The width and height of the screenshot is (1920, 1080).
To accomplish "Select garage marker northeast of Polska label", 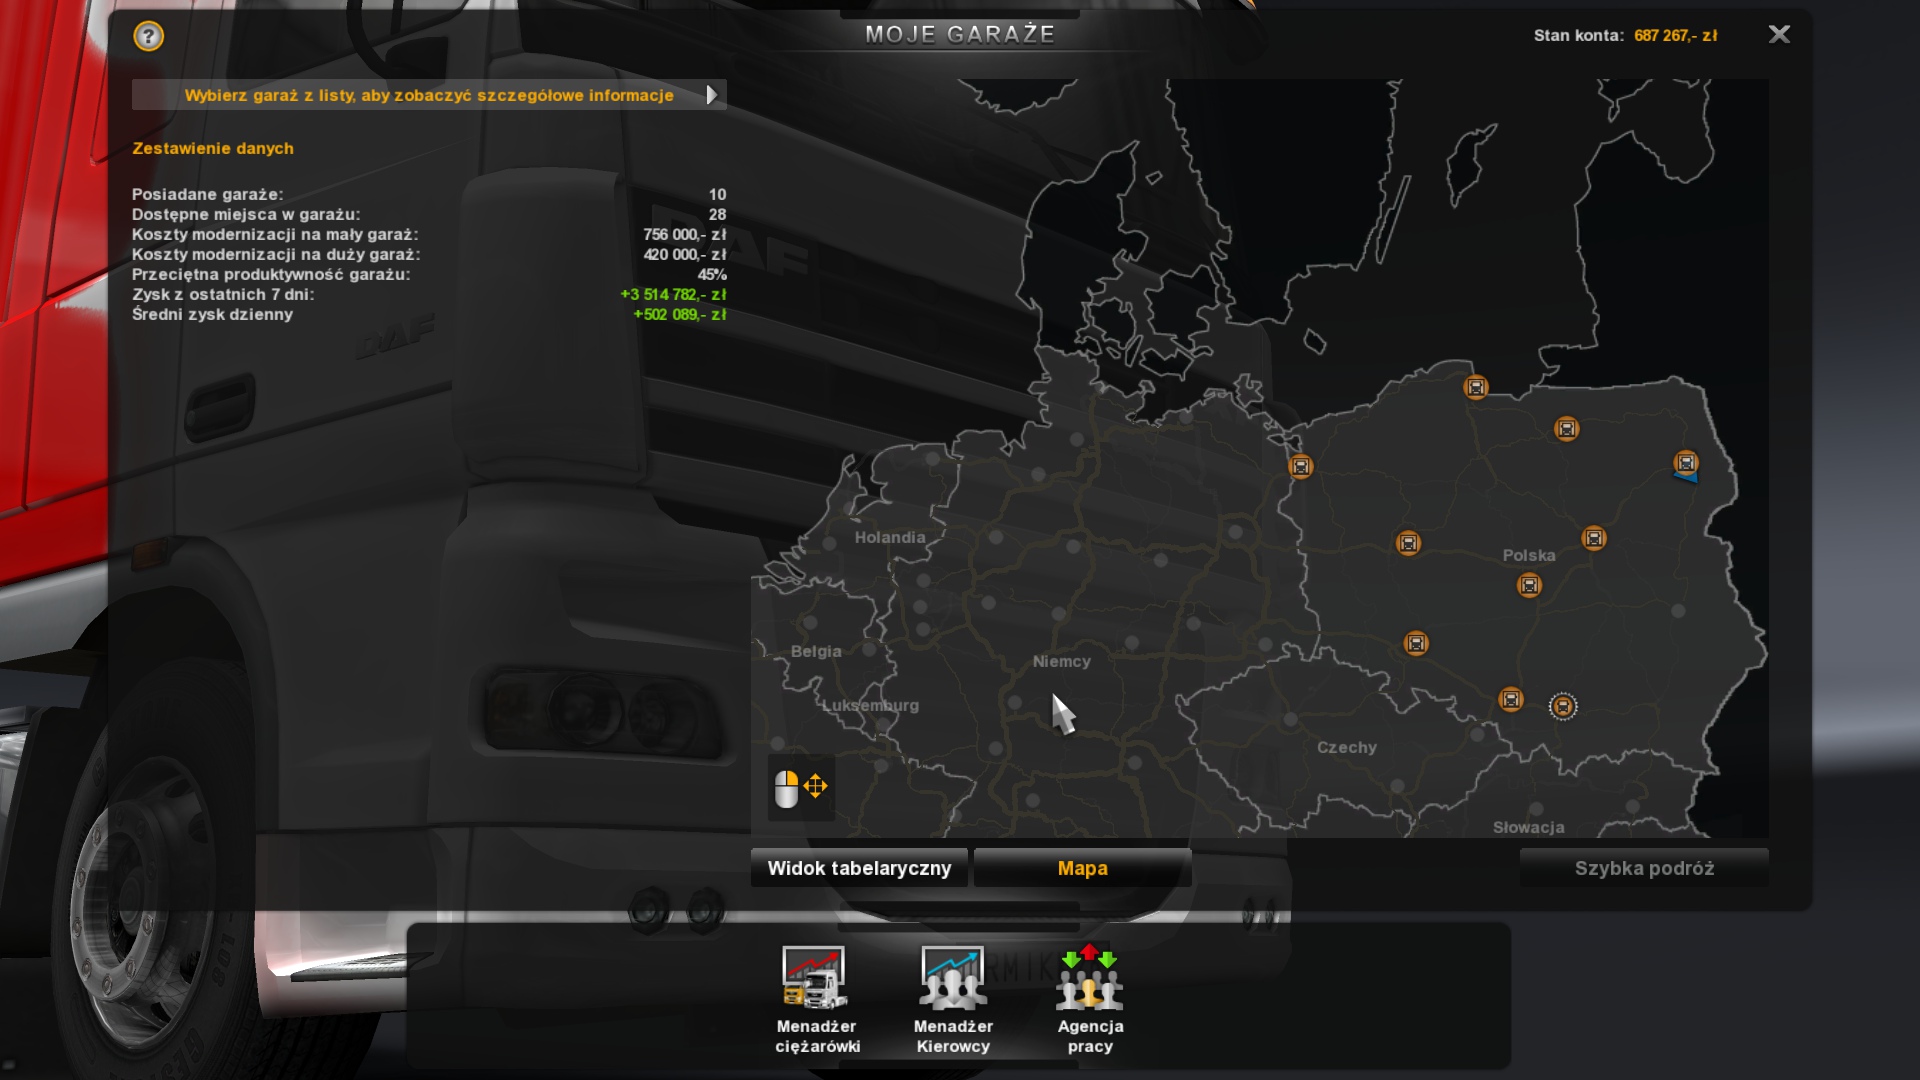I will [1594, 538].
